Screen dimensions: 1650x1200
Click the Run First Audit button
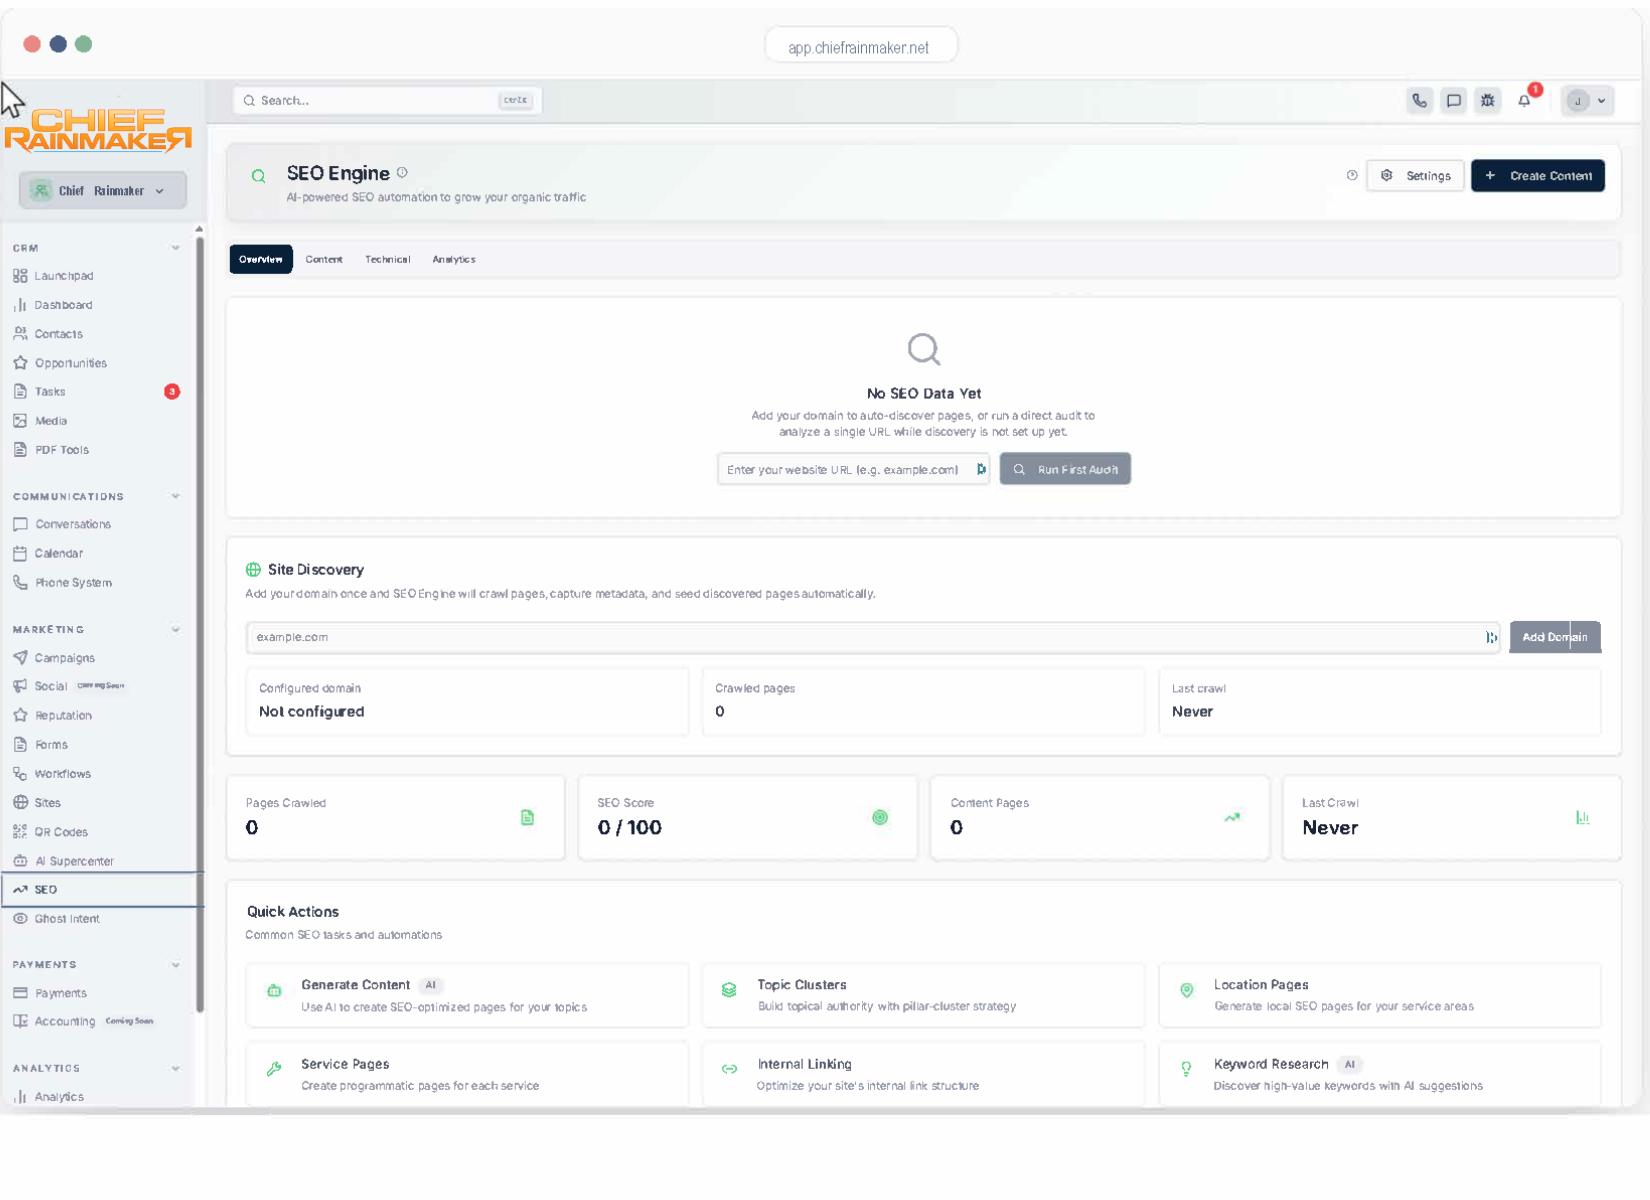click(1065, 469)
